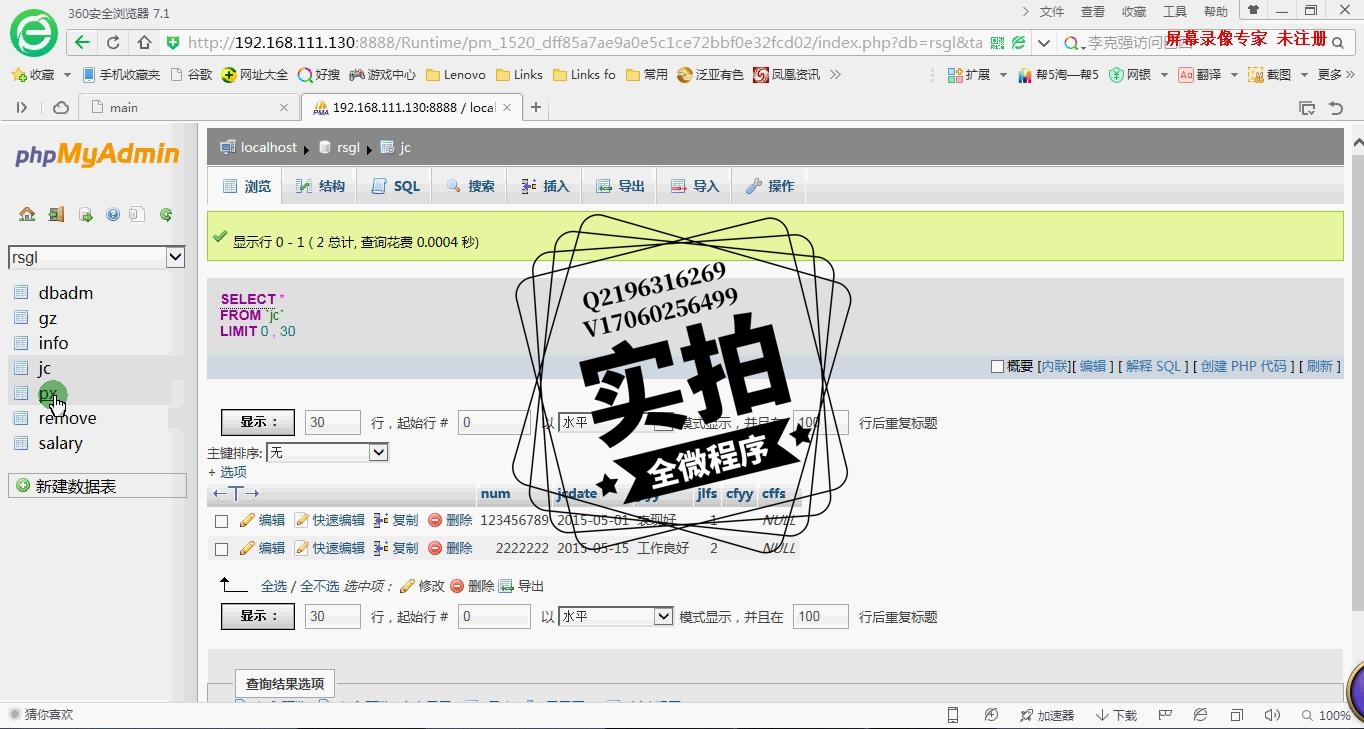Open the SQL tab

click(x=396, y=186)
